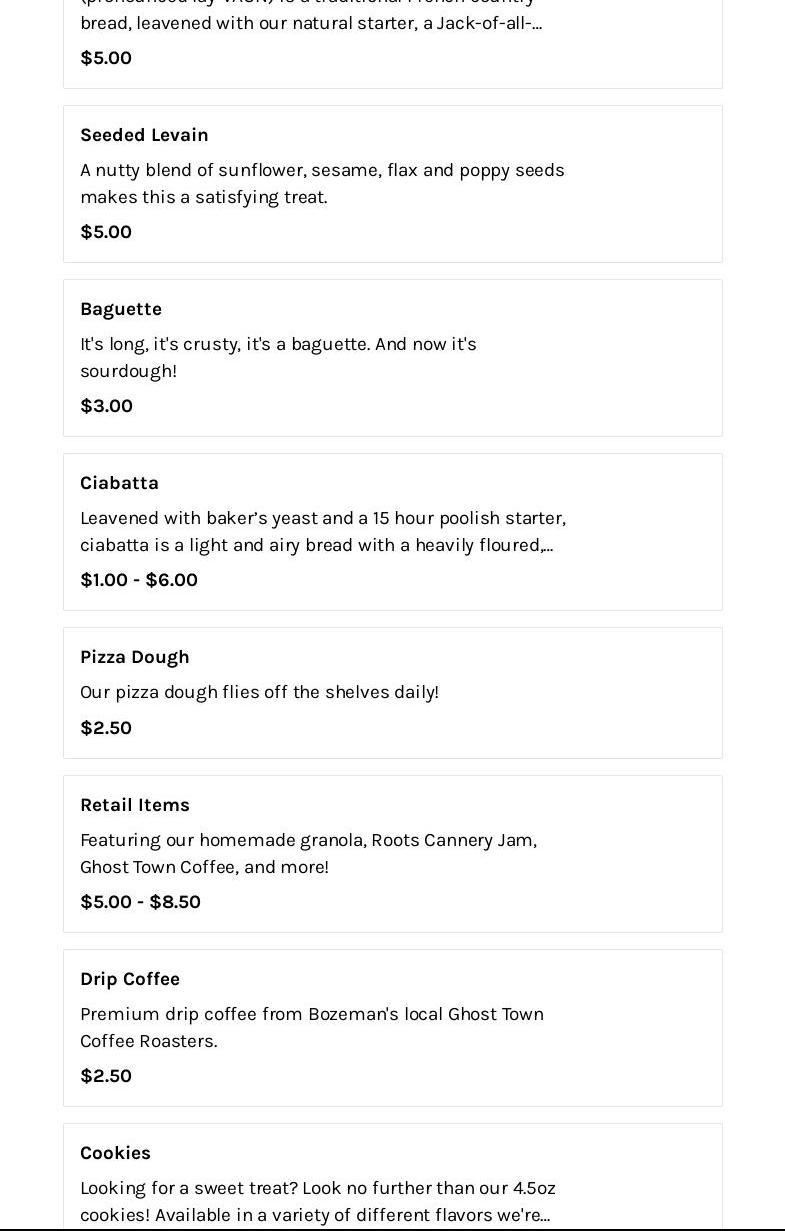Click the Ciabatta poolish starter description
Image resolution: width=785 pixels, height=1231 pixels.
click(322, 531)
